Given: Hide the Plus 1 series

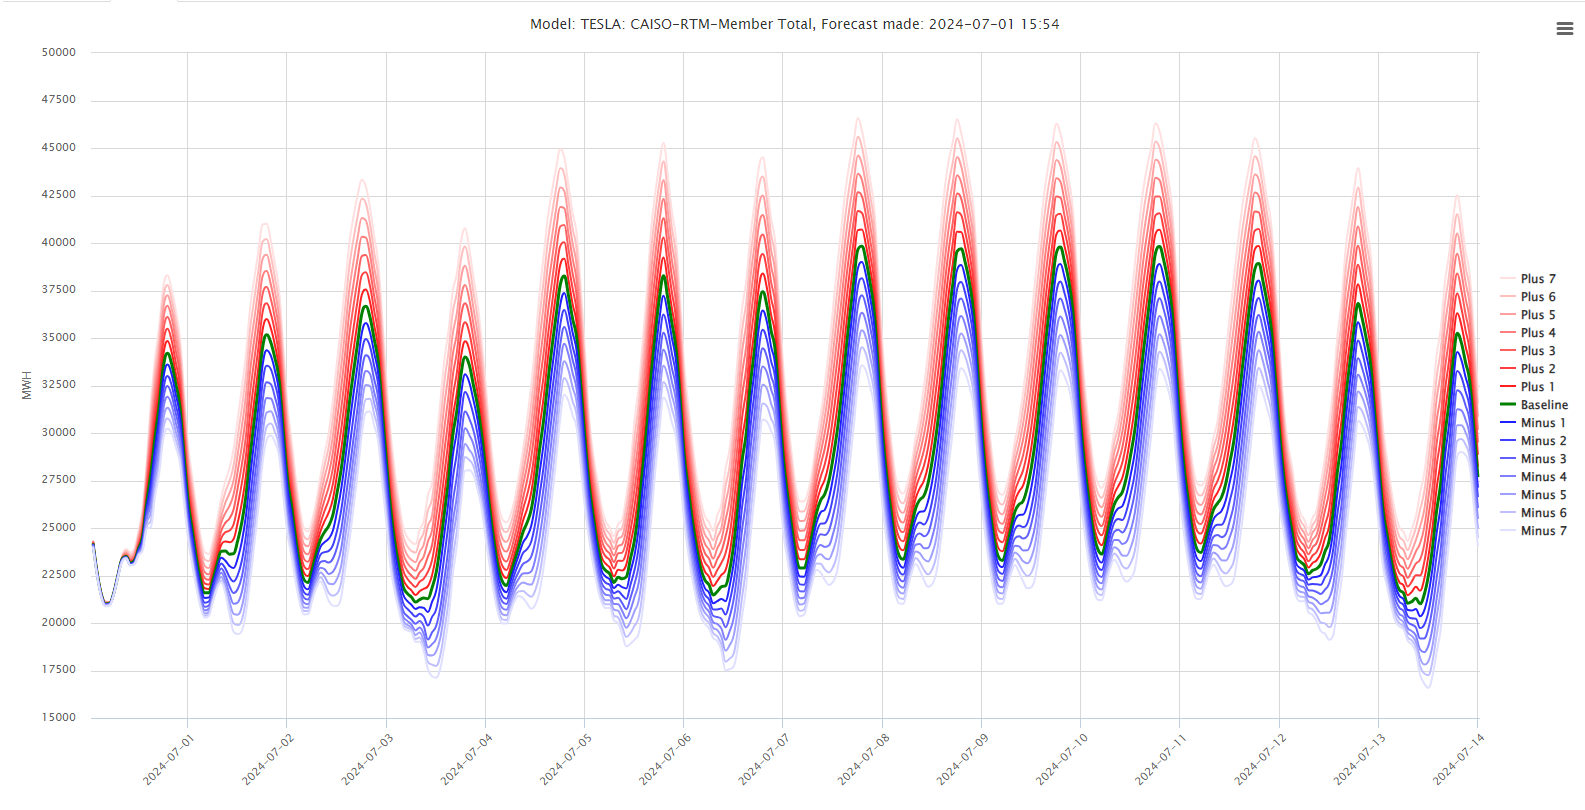Looking at the screenshot, I should [x=1528, y=387].
